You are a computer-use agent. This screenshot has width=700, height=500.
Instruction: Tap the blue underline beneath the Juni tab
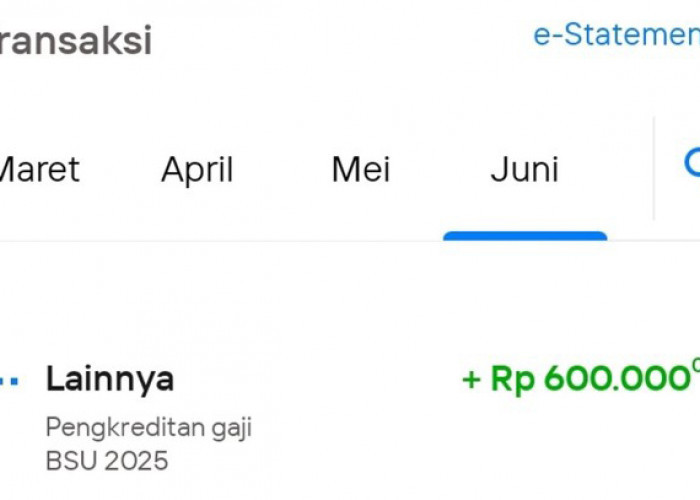524,236
